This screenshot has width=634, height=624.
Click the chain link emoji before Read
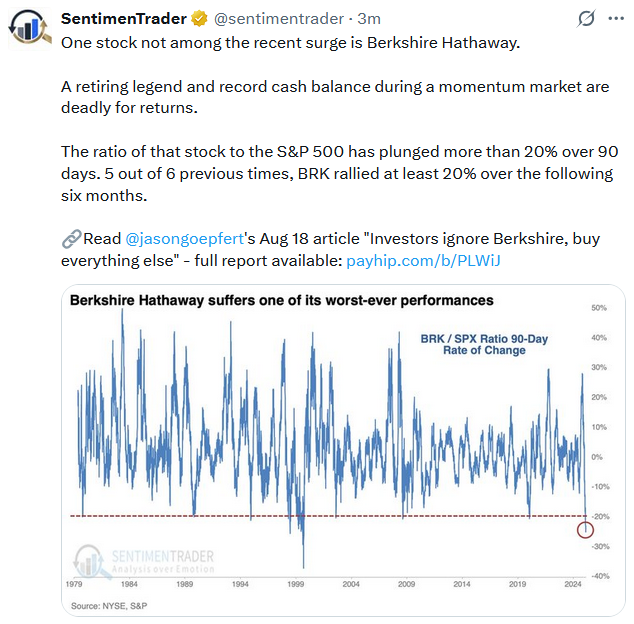(x=71, y=239)
